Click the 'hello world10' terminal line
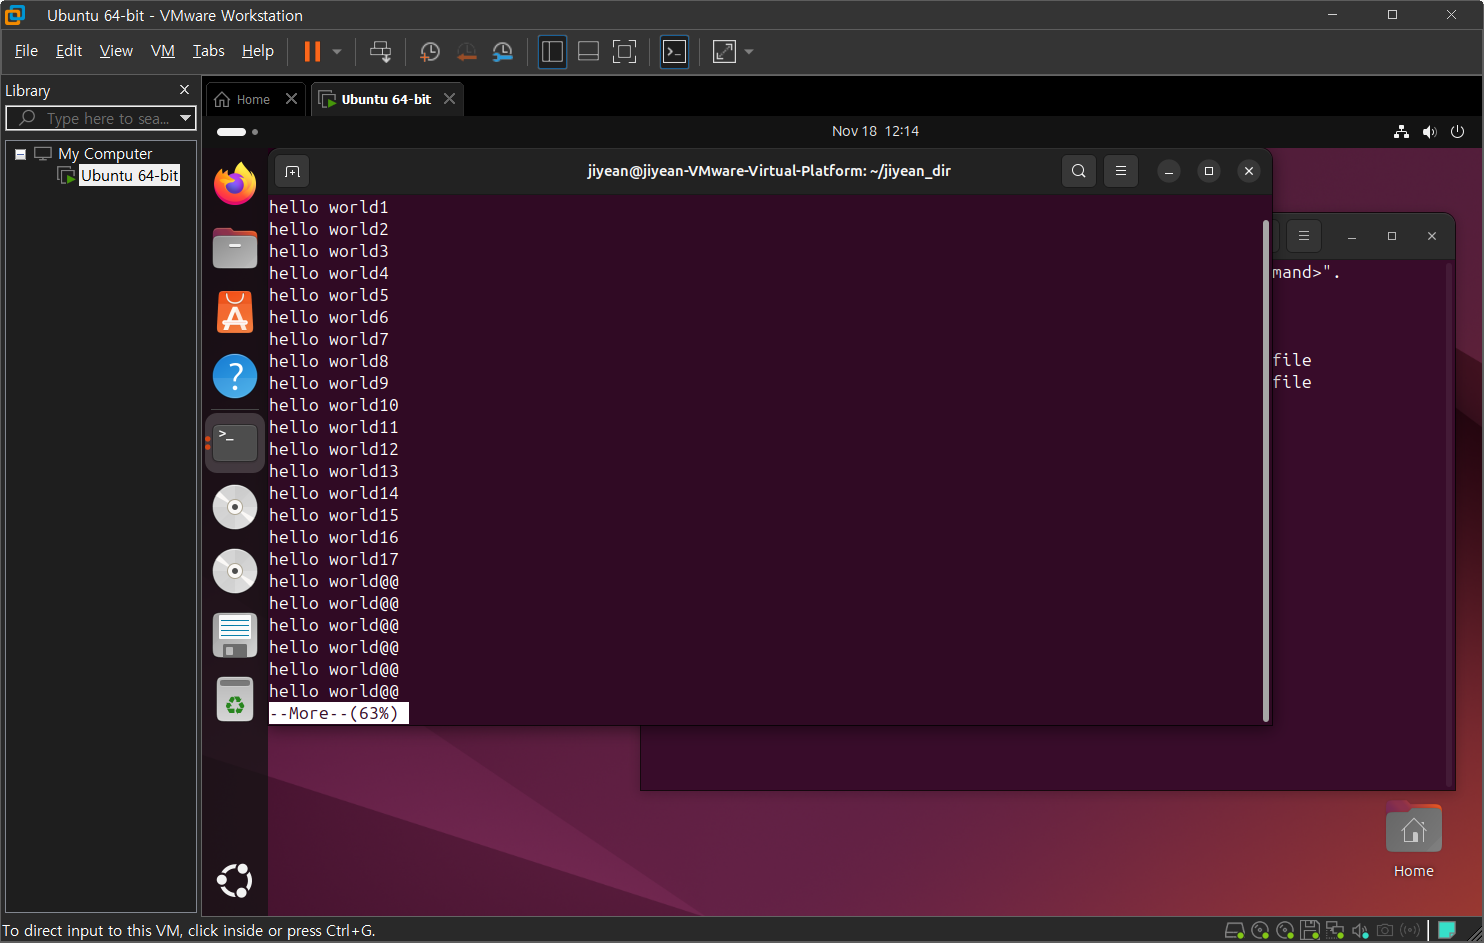1484x943 pixels. (x=334, y=405)
